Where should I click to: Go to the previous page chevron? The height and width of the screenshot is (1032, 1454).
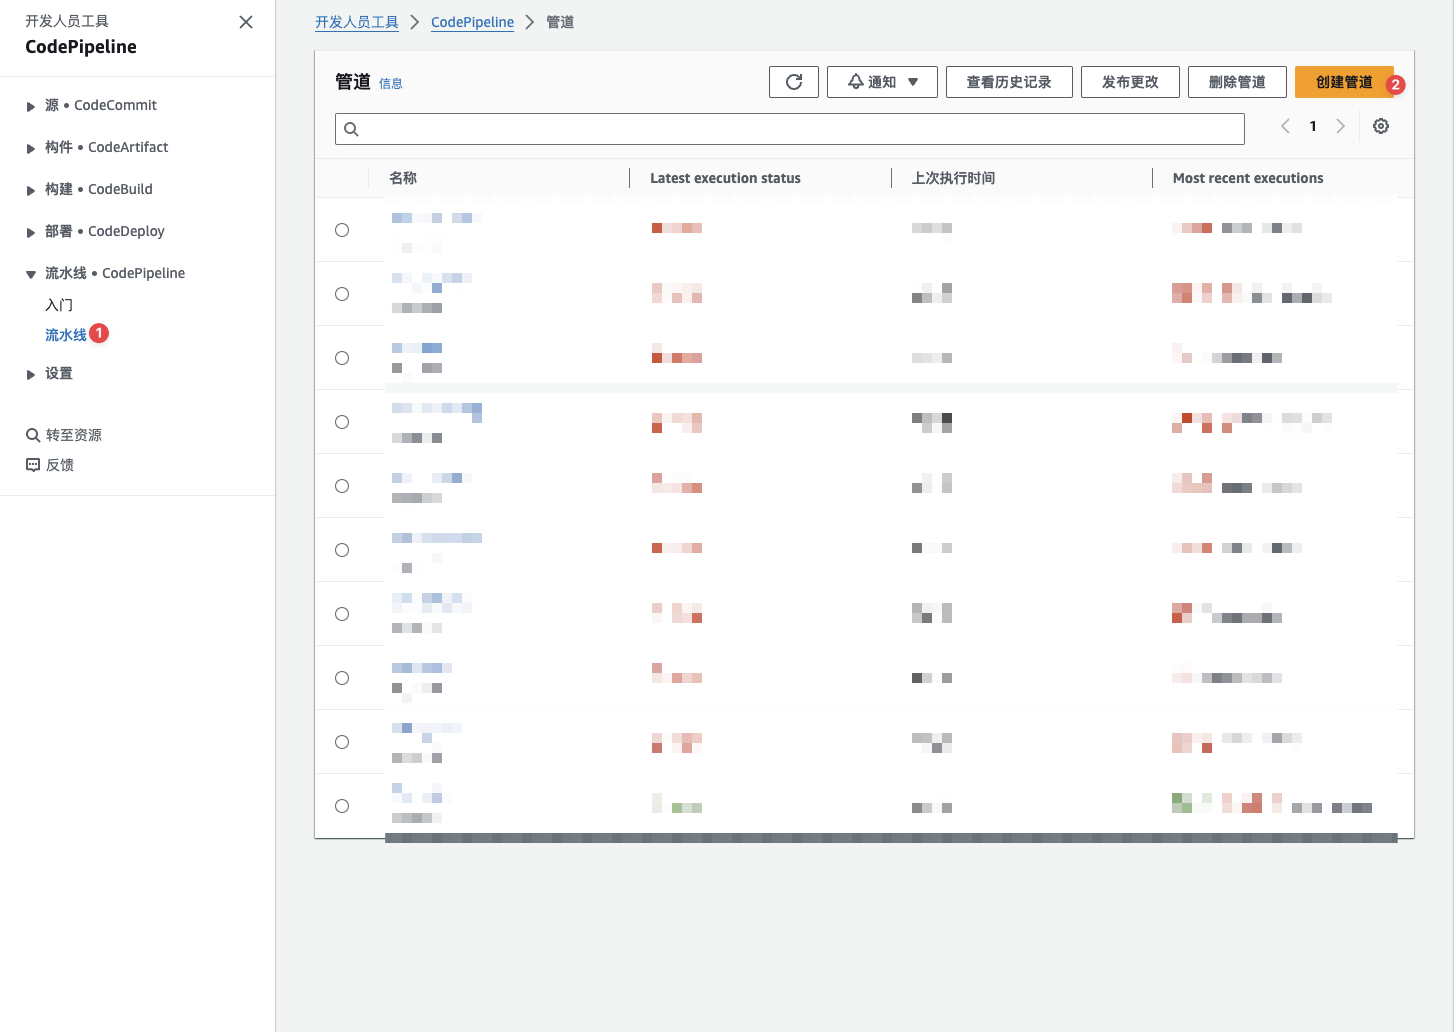[1286, 126]
